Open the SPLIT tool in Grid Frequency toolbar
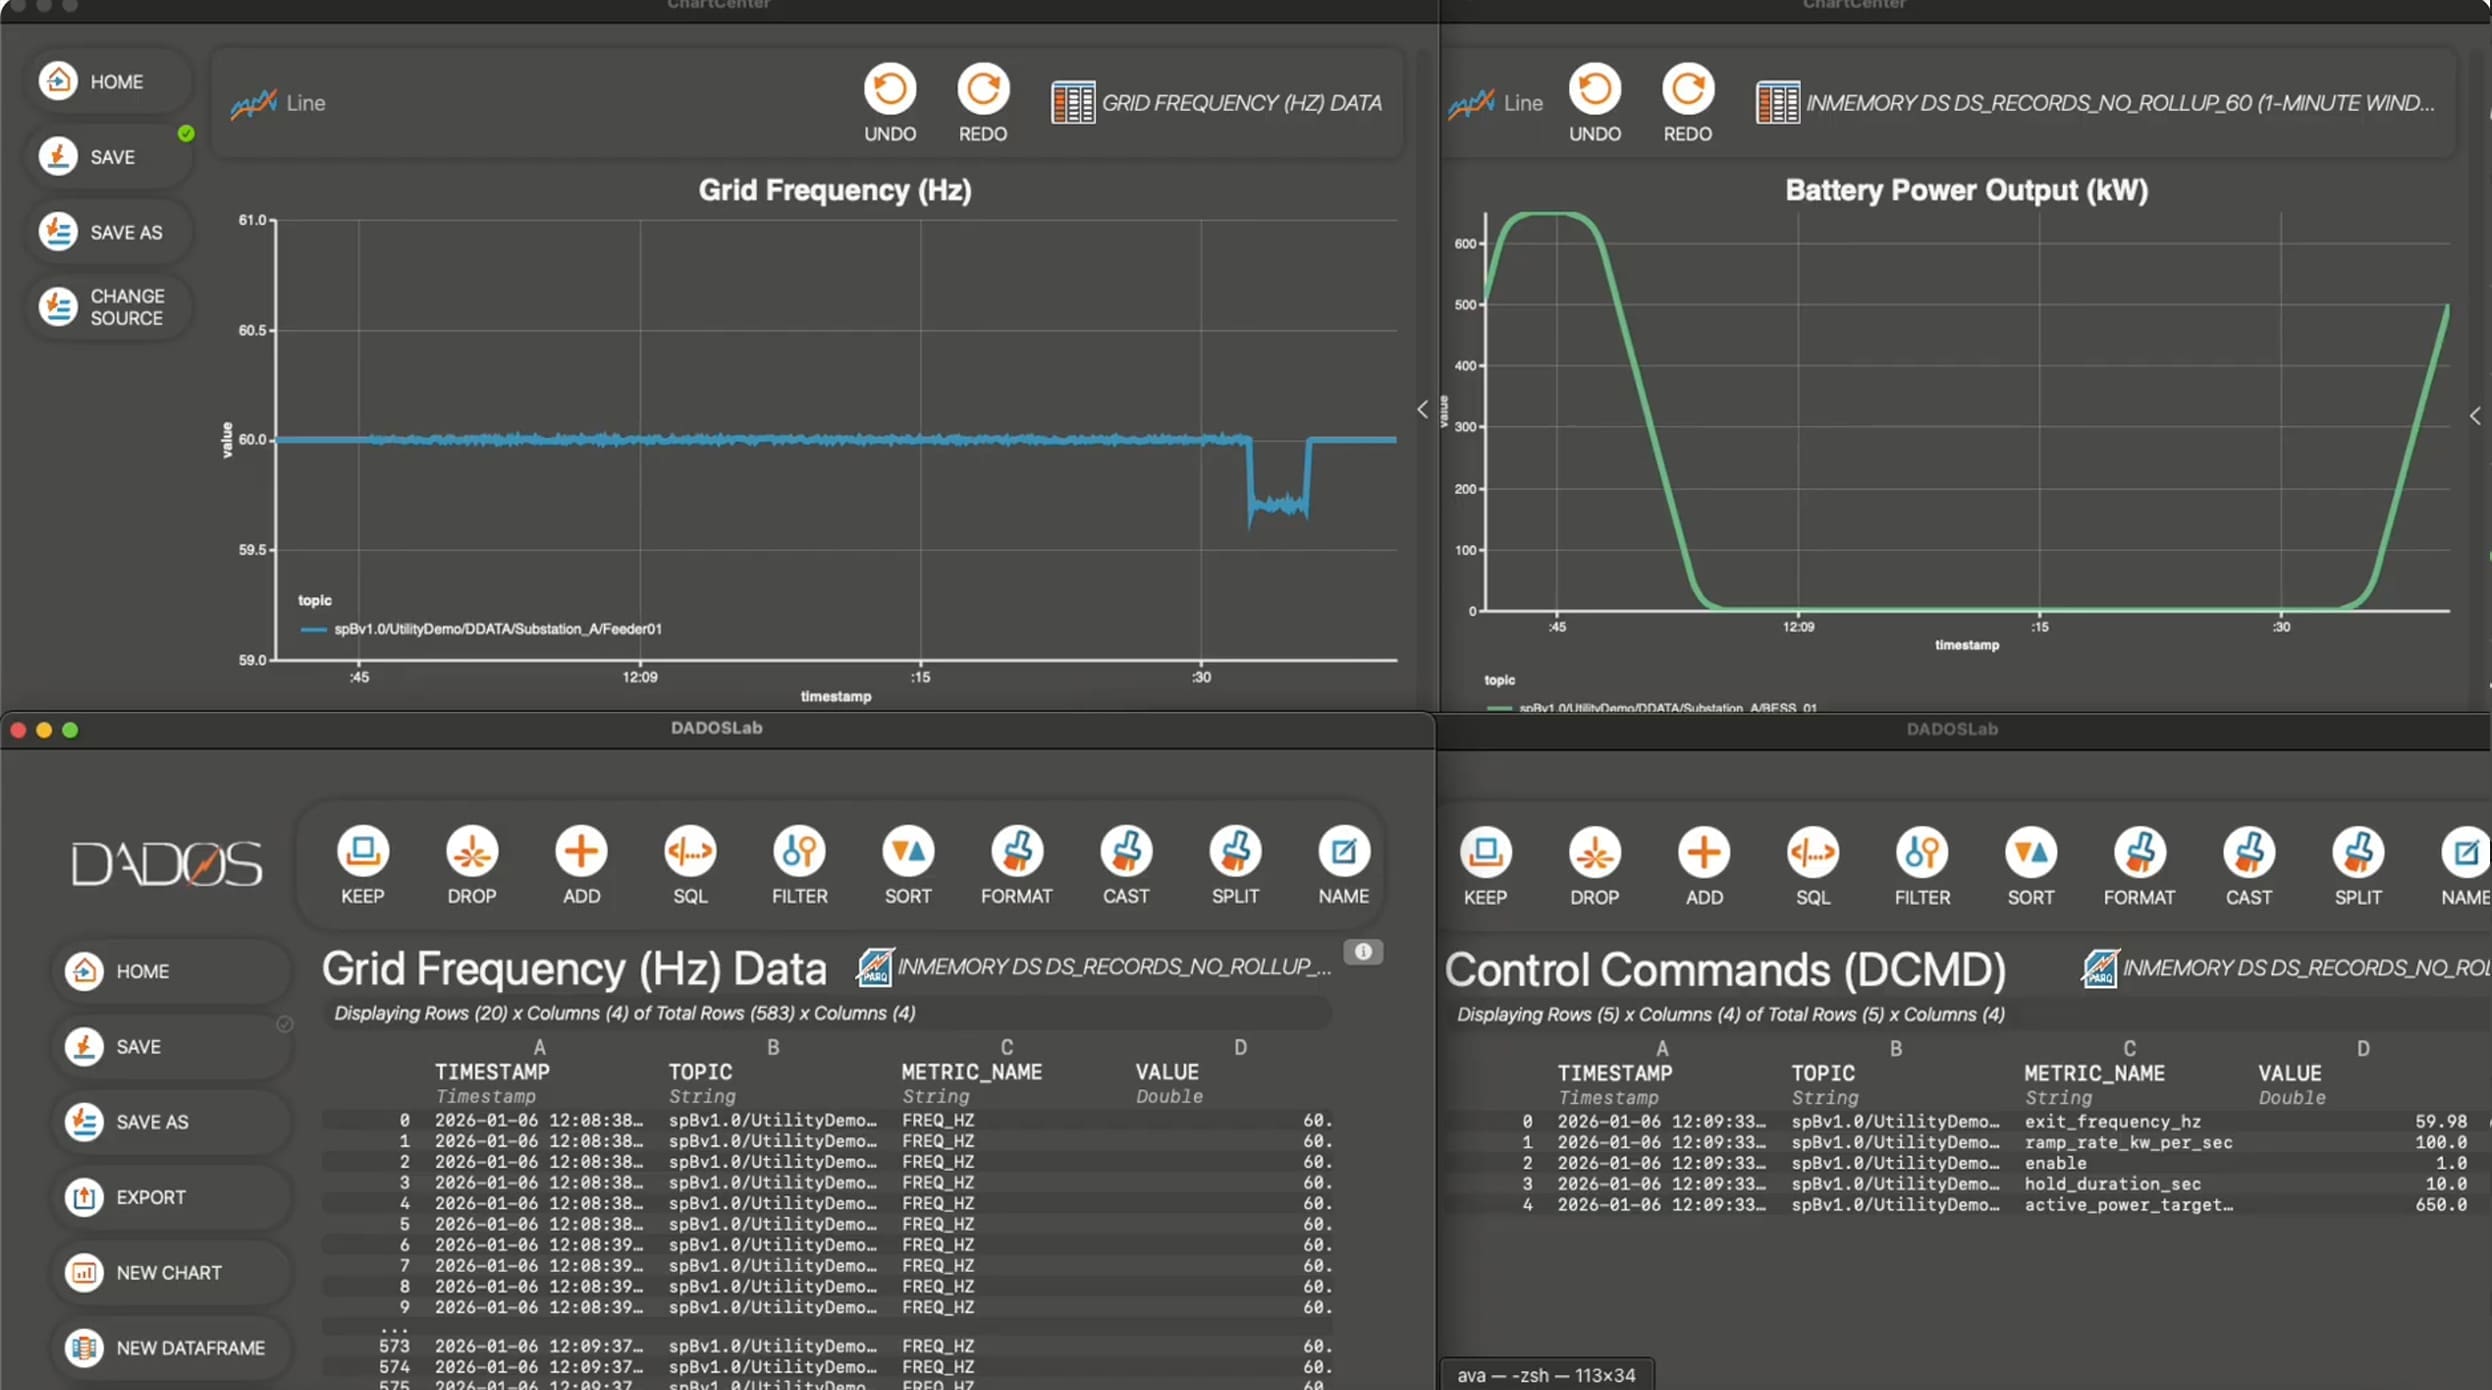Image resolution: width=2492 pixels, height=1390 pixels. tap(1235, 852)
